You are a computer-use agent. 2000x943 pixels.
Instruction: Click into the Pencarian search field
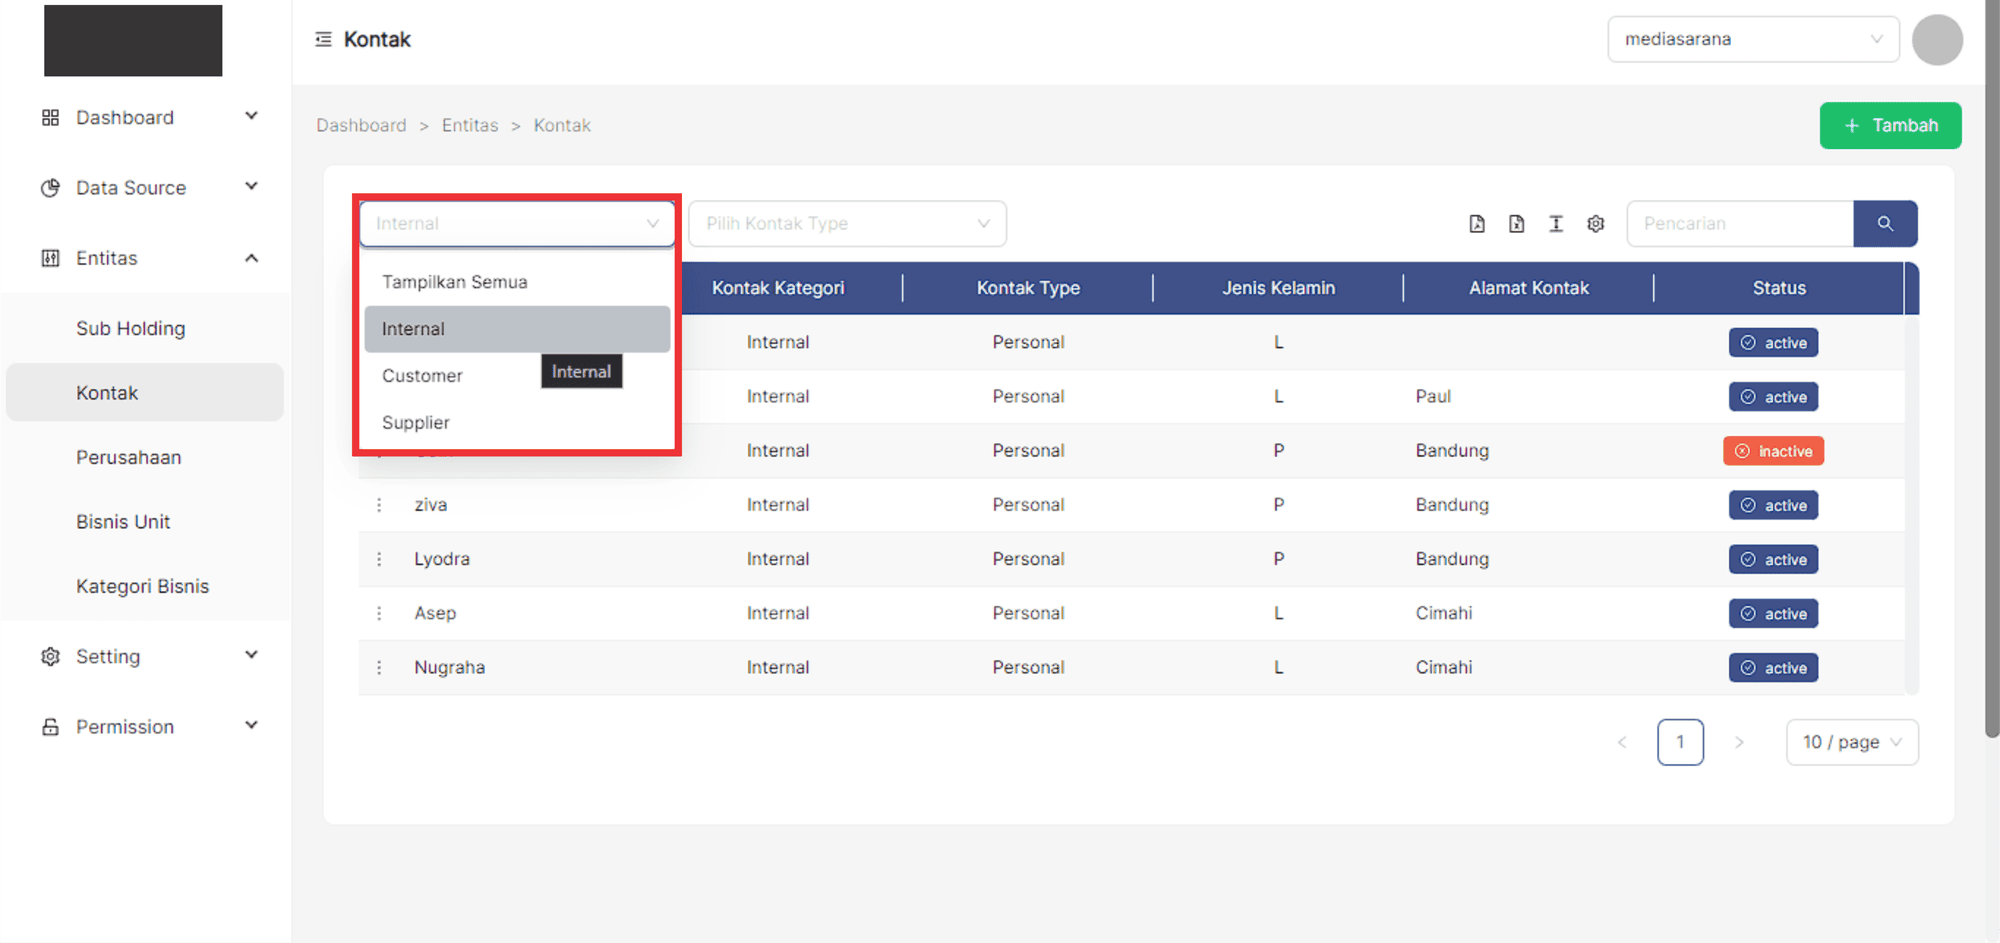pos(1739,224)
